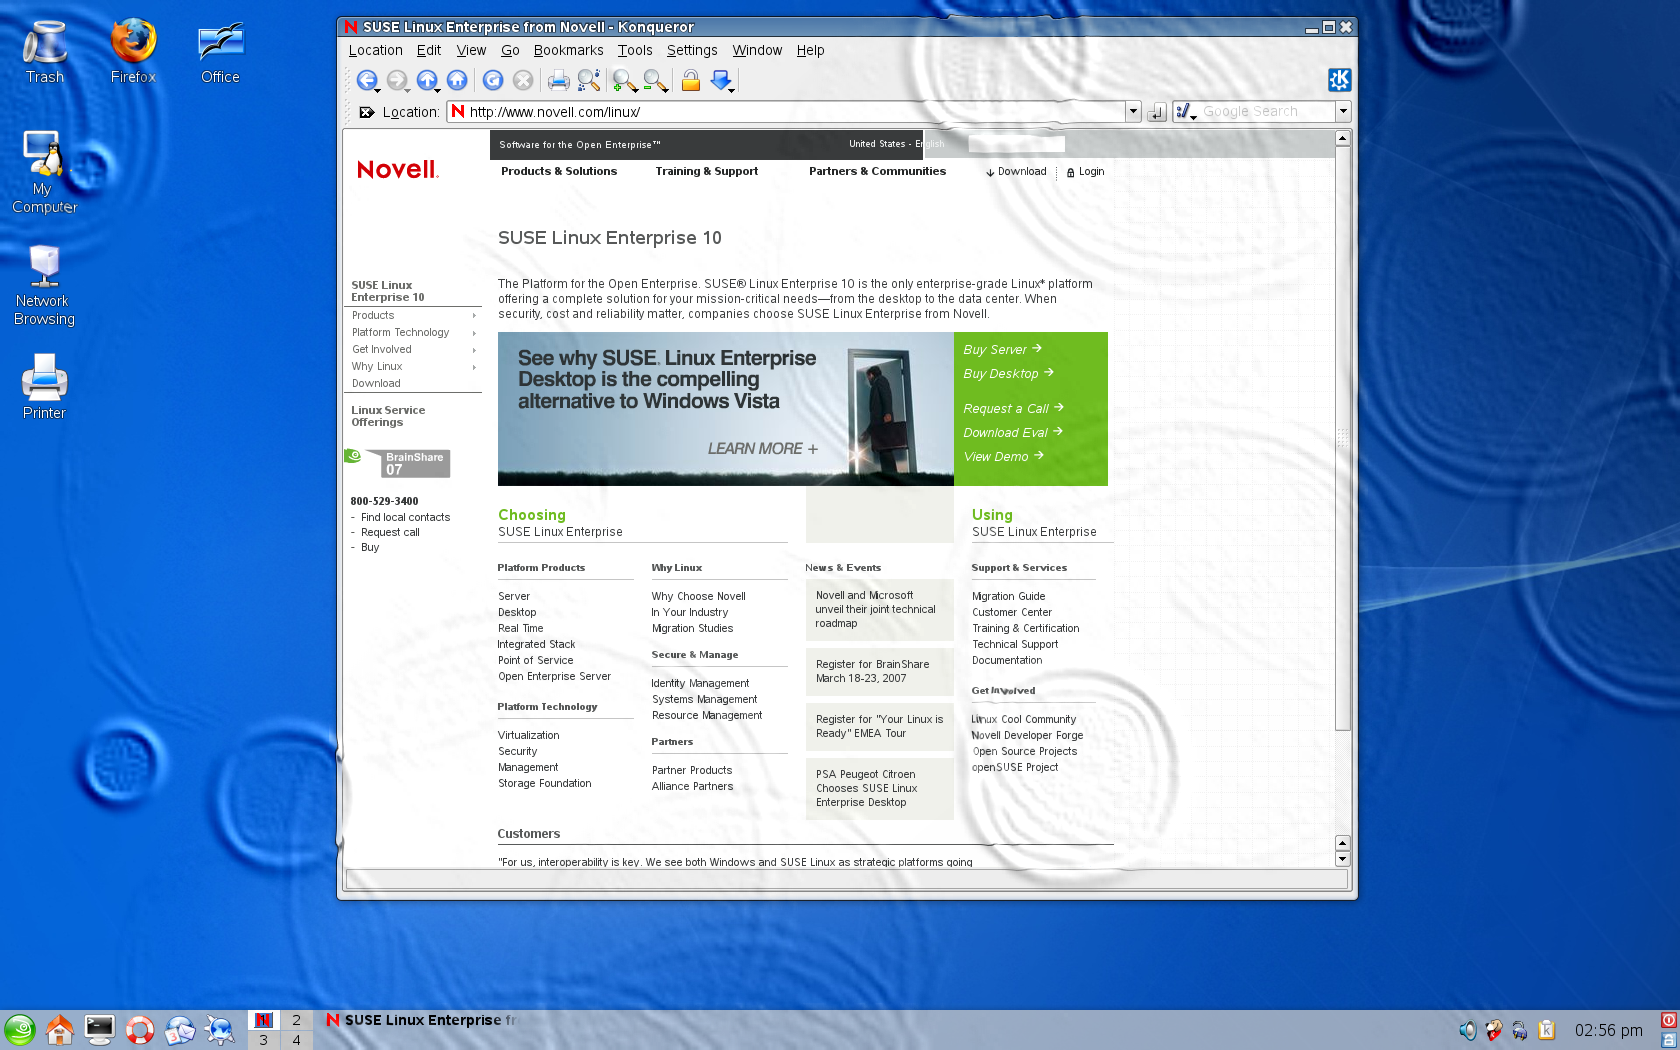This screenshot has width=1680, height=1050.
Task: Click the Products & Solutions nav link
Action: [559, 171]
